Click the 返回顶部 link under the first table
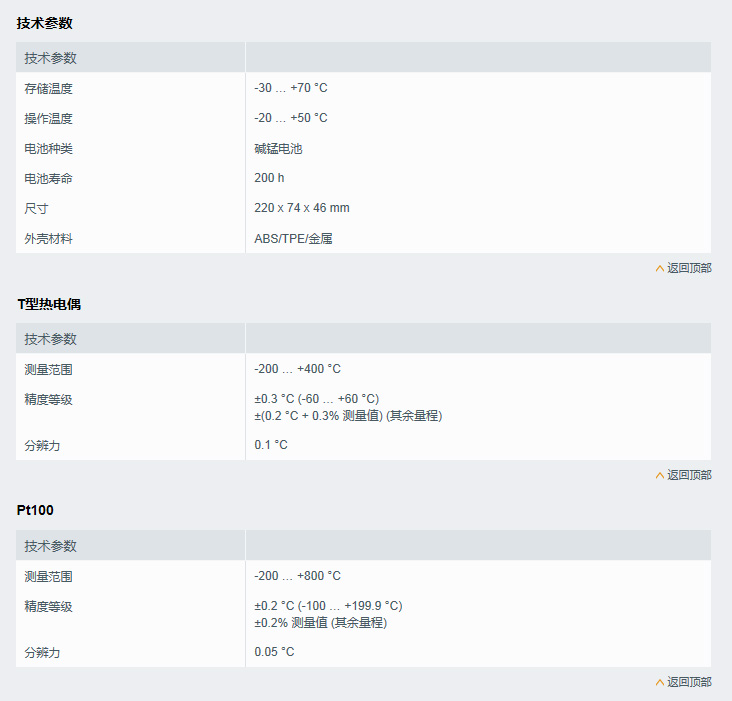The height and width of the screenshot is (701, 732). click(689, 268)
